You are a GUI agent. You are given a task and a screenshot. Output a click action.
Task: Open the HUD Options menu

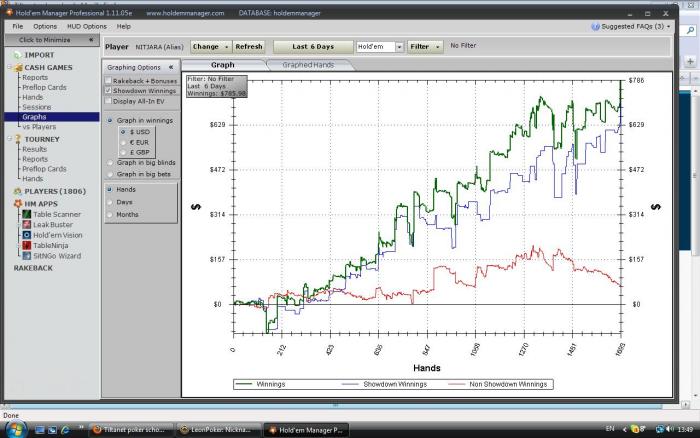[x=87, y=26]
